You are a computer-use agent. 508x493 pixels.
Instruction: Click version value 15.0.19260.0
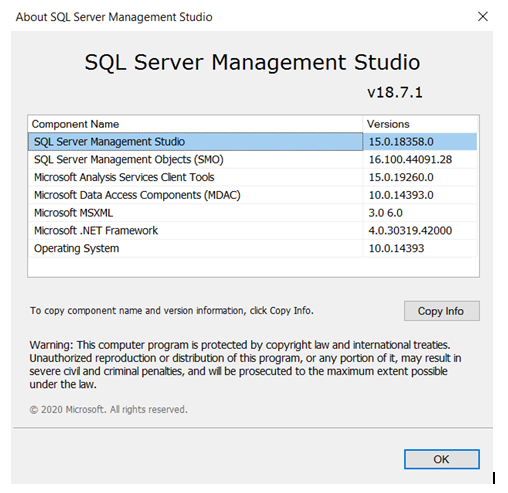401,177
